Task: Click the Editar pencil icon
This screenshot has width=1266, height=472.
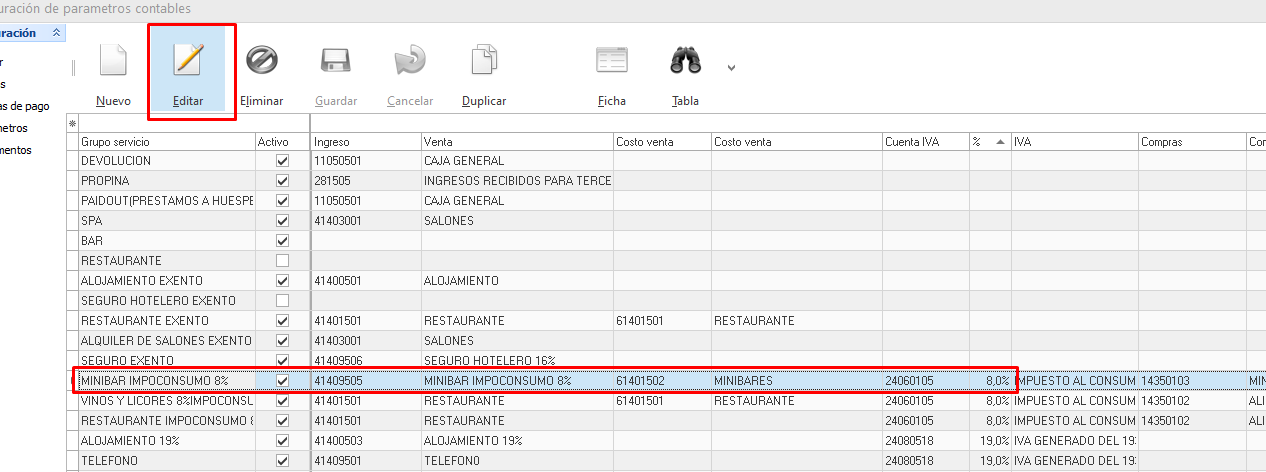Action: (x=188, y=60)
